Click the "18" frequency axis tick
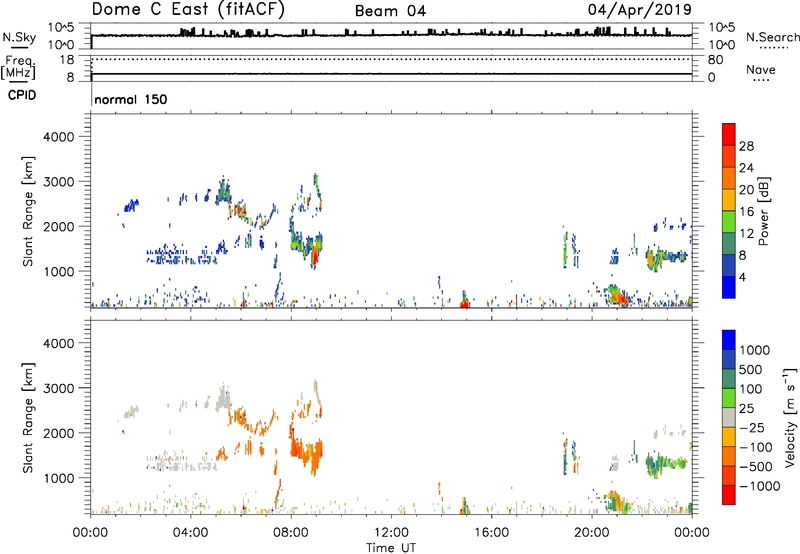The height and width of the screenshot is (554, 800). tap(67, 60)
